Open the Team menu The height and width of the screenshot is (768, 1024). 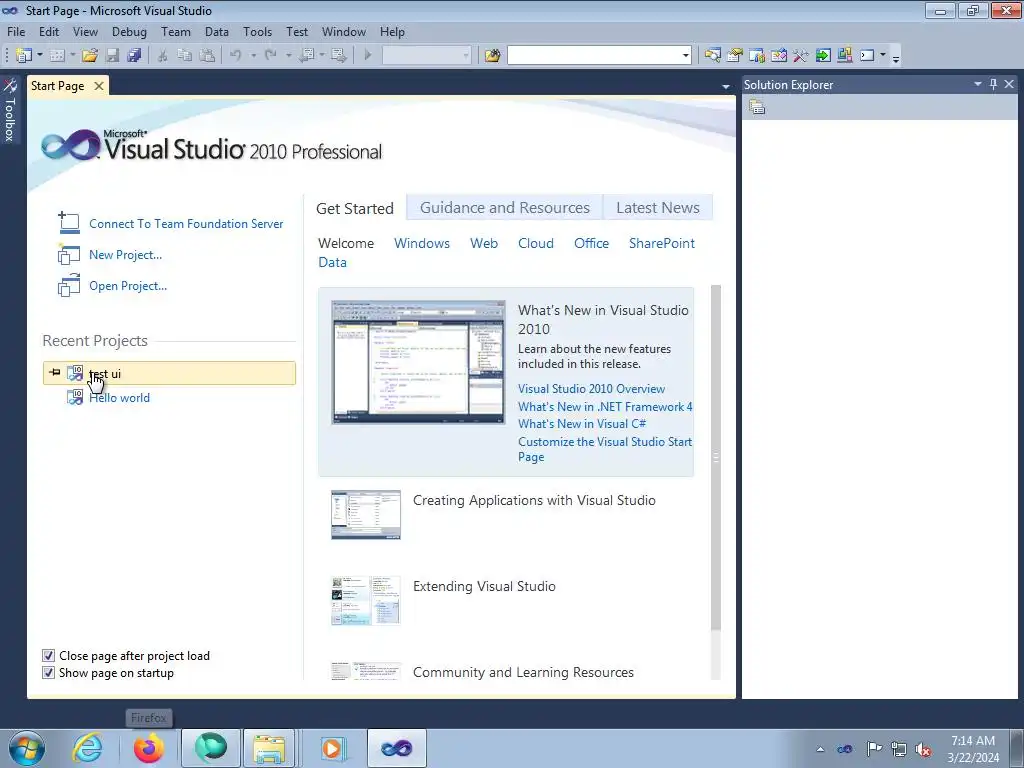pyautogui.click(x=176, y=31)
